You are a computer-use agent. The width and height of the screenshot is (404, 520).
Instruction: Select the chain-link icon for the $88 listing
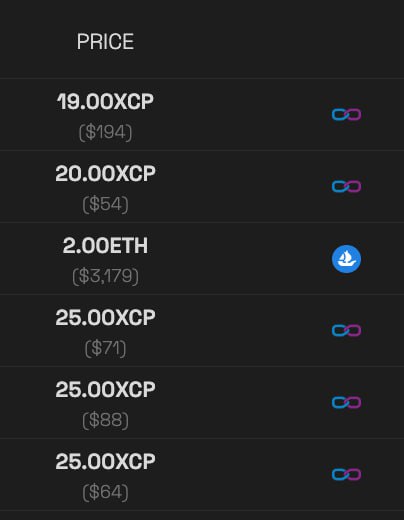[346, 402]
